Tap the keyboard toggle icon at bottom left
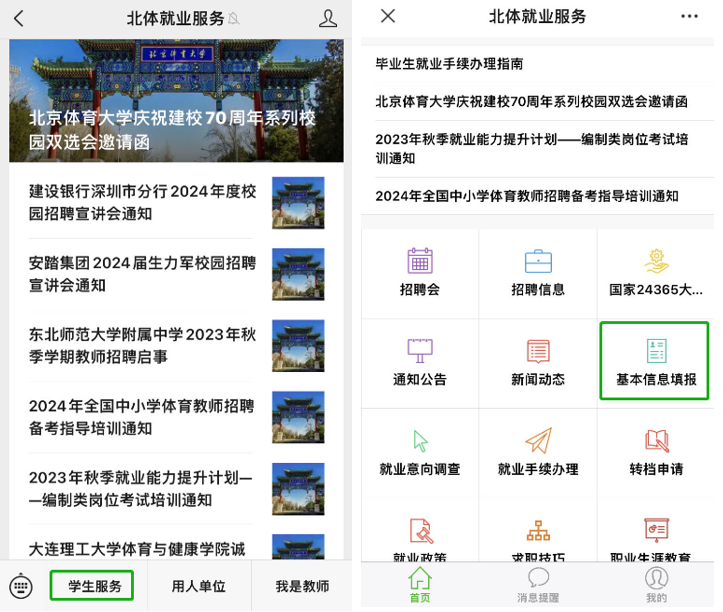 pos(22,586)
